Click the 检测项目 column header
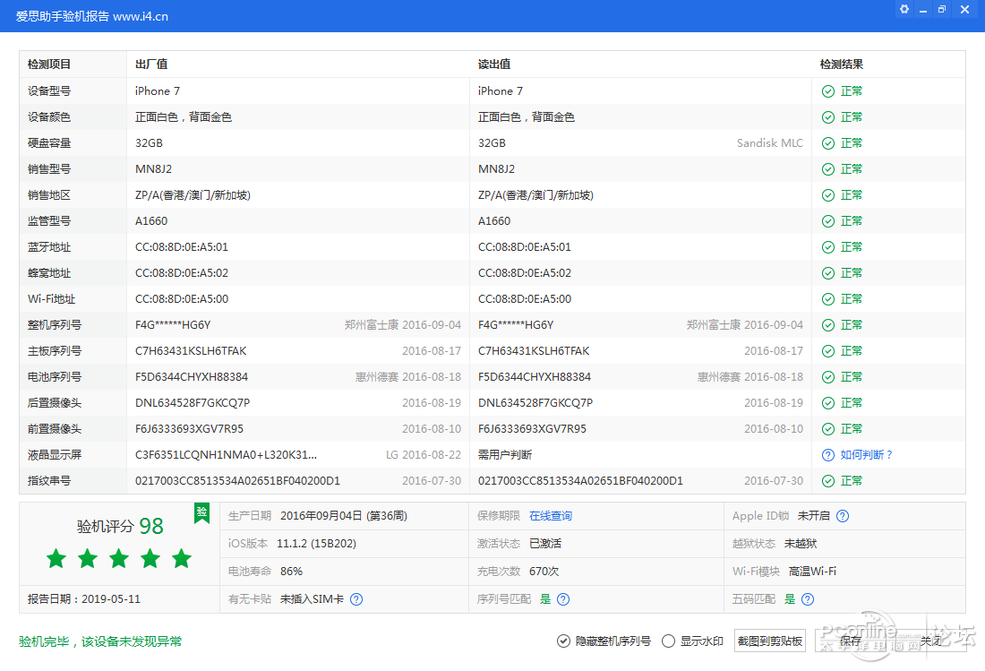 tap(49, 64)
